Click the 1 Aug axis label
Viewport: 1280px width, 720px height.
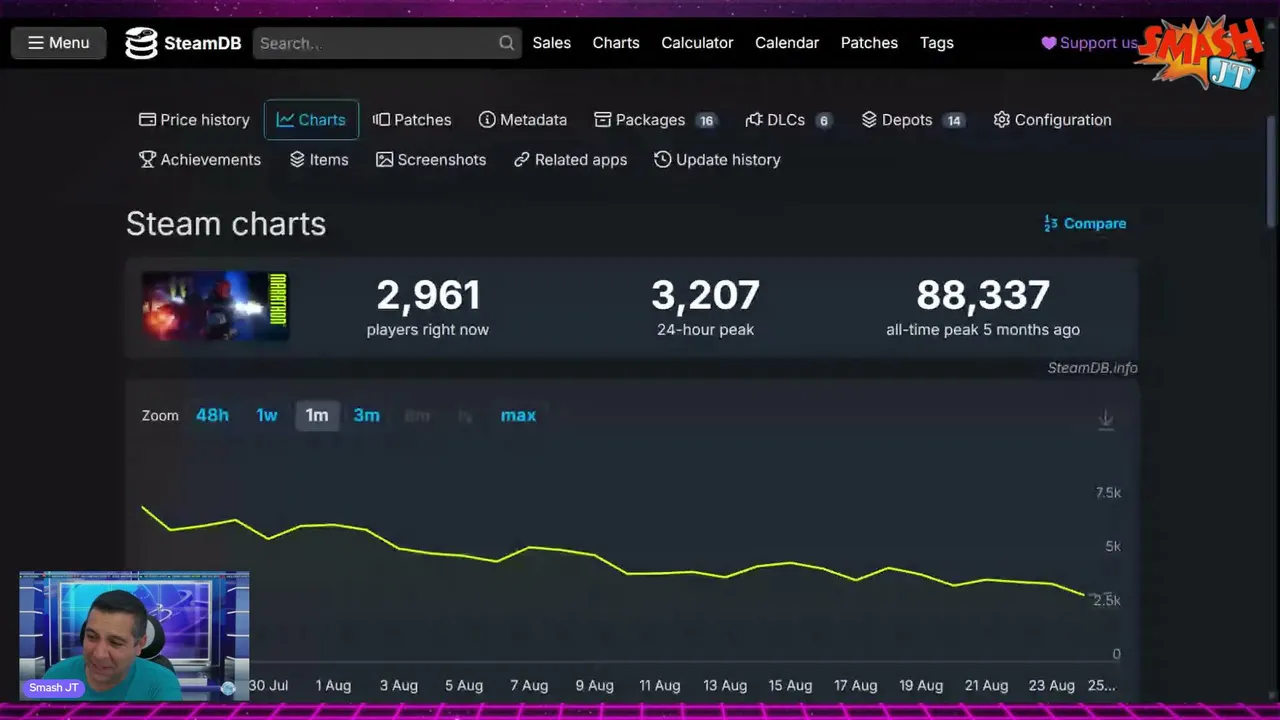pyautogui.click(x=333, y=685)
